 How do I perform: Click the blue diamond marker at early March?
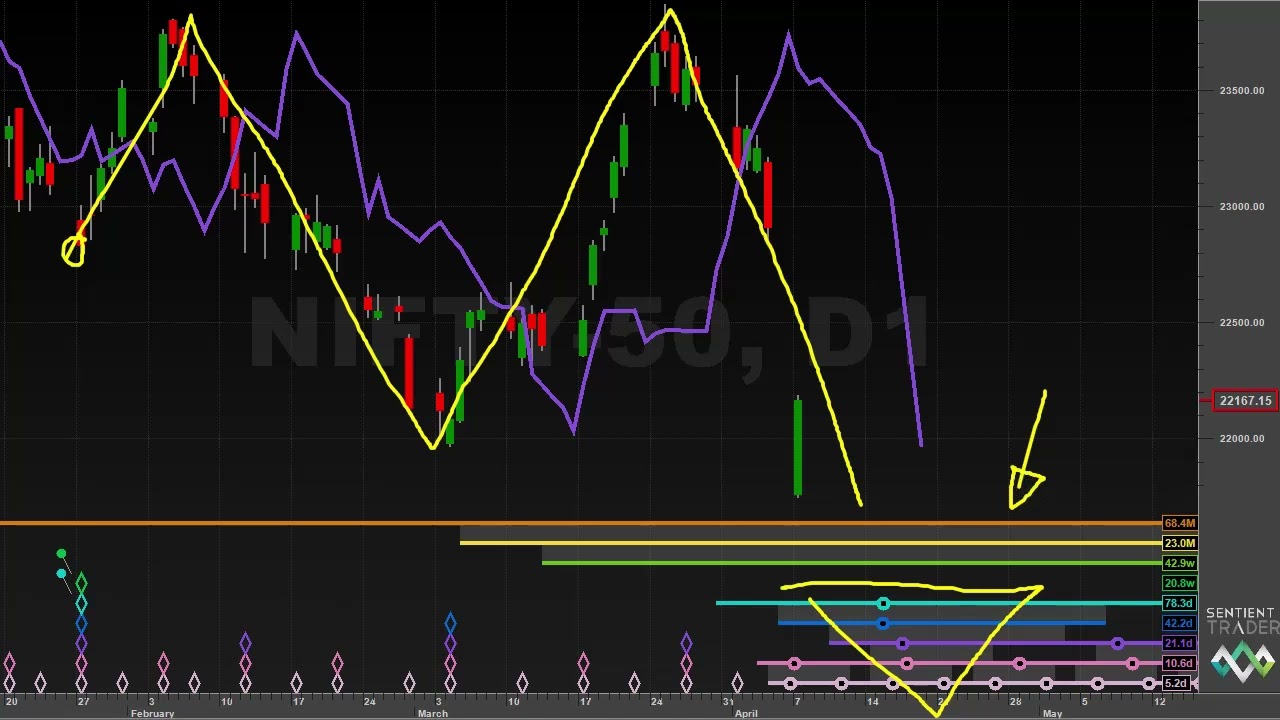(x=450, y=624)
